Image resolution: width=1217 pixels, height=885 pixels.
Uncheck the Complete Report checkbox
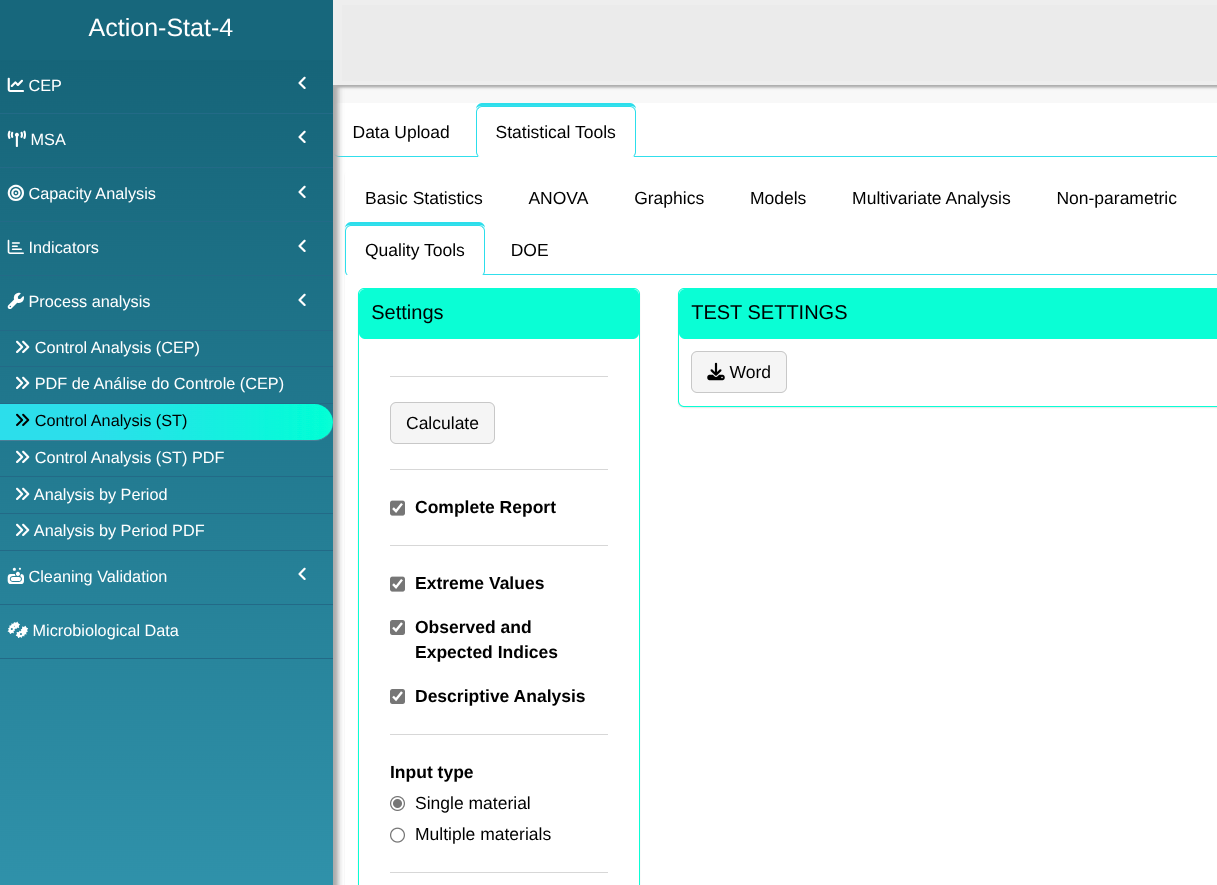pyautogui.click(x=398, y=508)
